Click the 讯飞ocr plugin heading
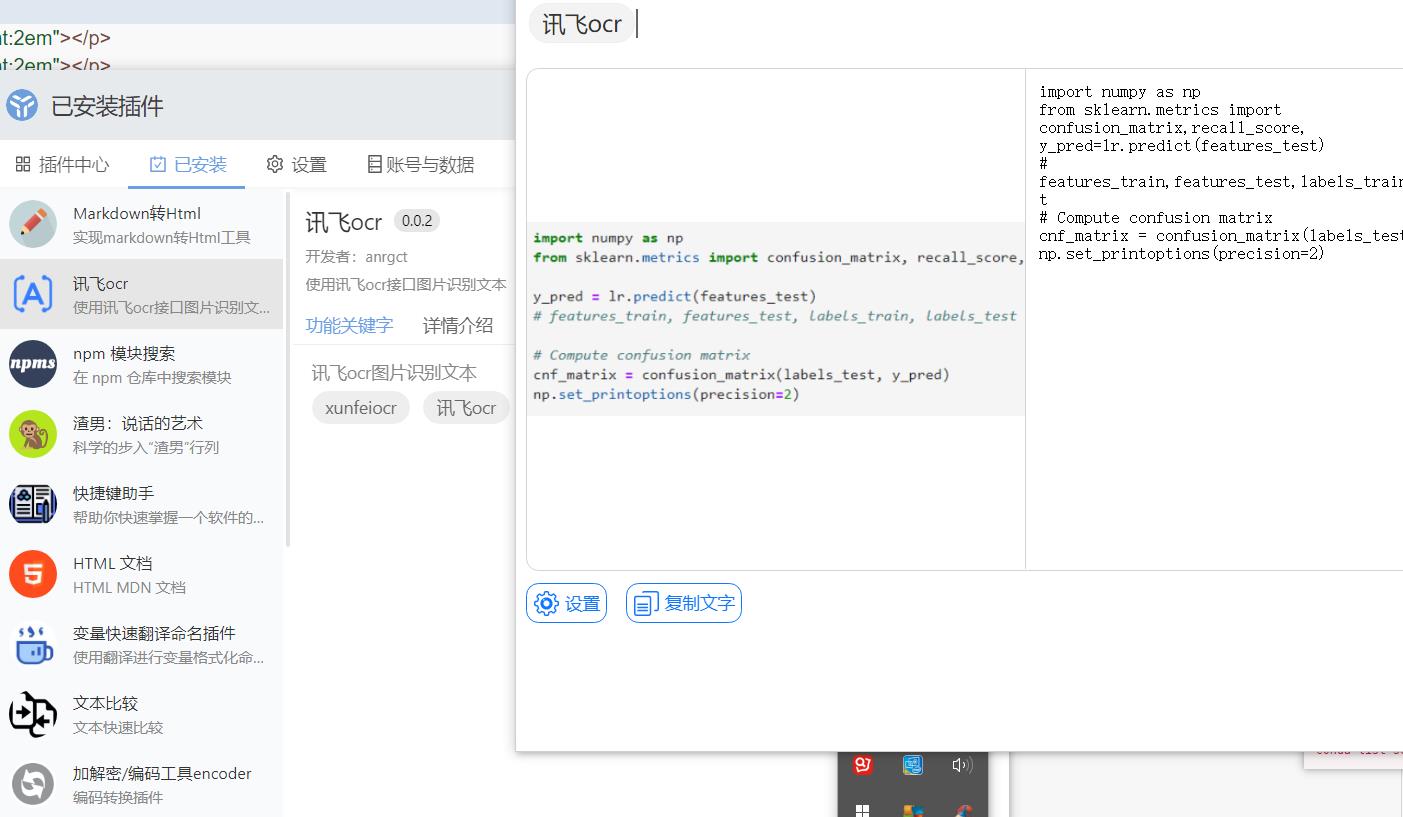 [x=344, y=222]
